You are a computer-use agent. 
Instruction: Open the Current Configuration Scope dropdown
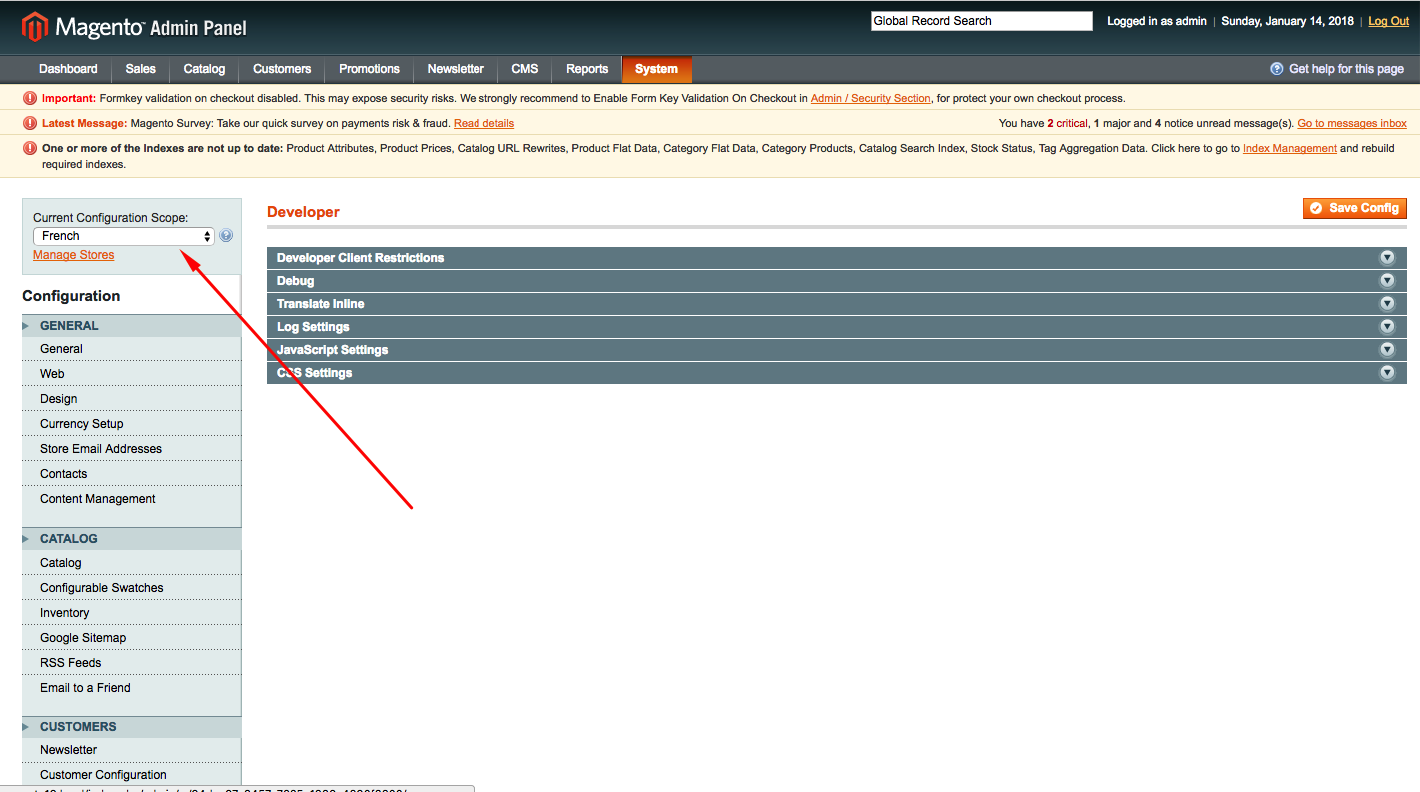click(x=122, y=235)
